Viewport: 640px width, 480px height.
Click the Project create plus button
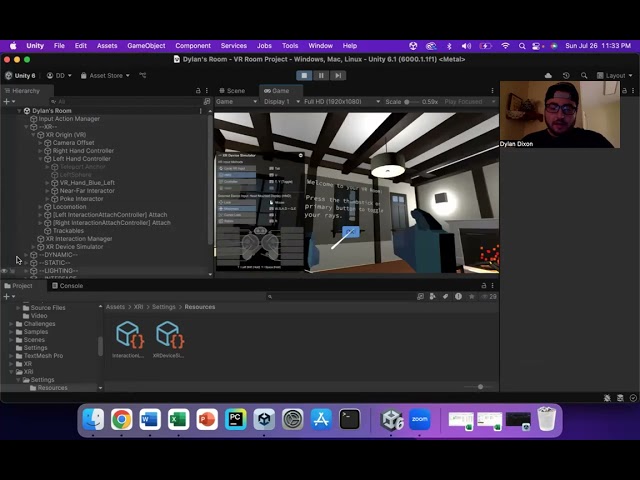point(9,297)
